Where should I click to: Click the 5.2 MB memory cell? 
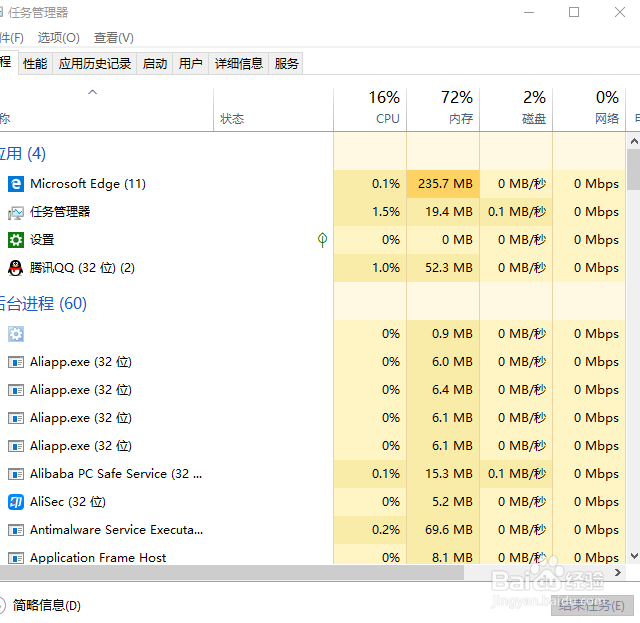443,502
